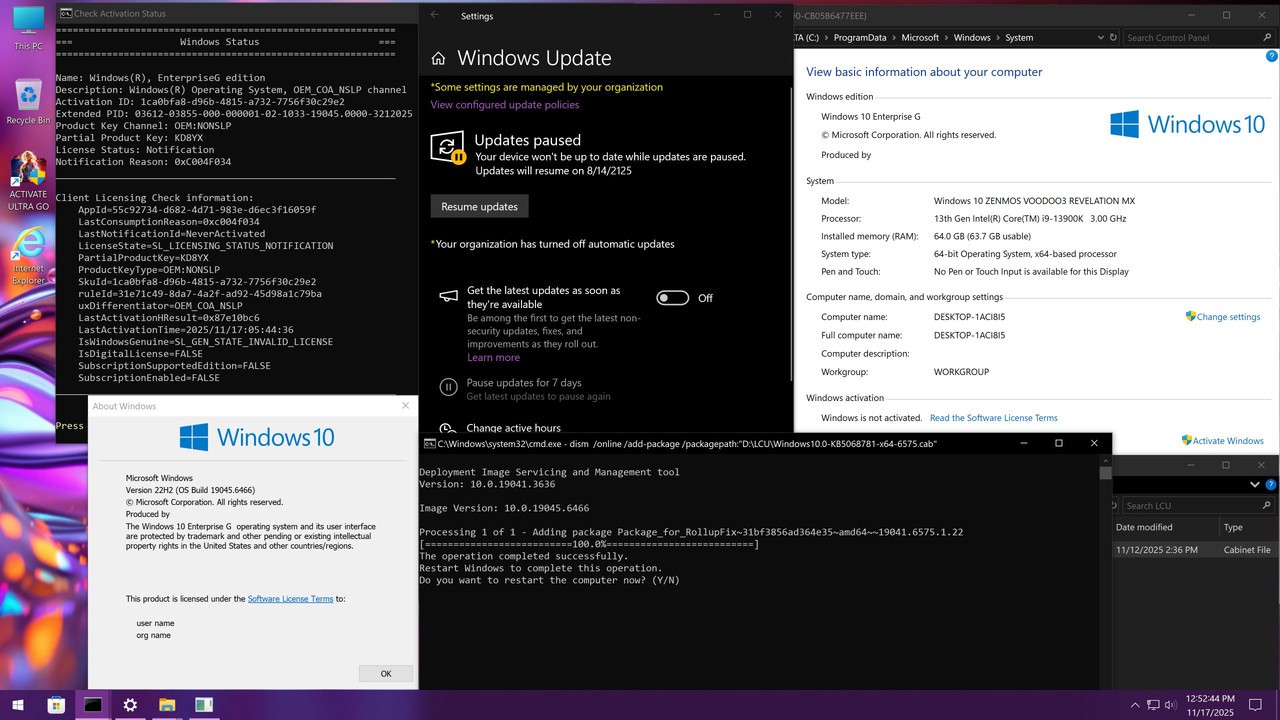Click the pause icon beside Pause updates
The image size is (1280, 720).
tap(449, 387)
